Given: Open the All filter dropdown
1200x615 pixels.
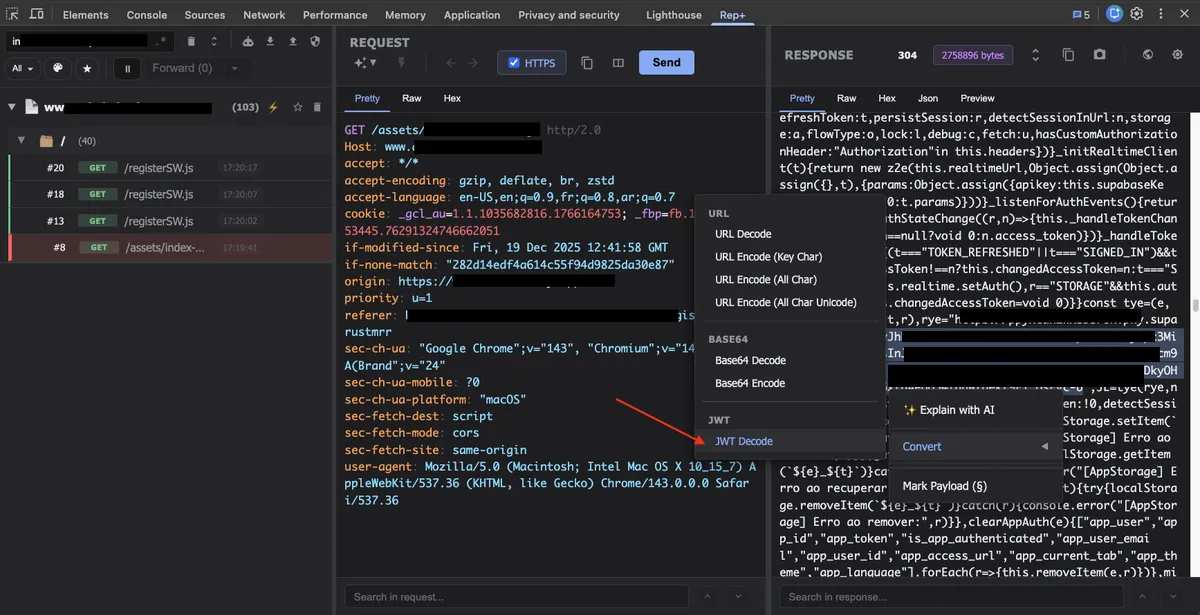Looking at the screenshot, I should pos(23,68).
